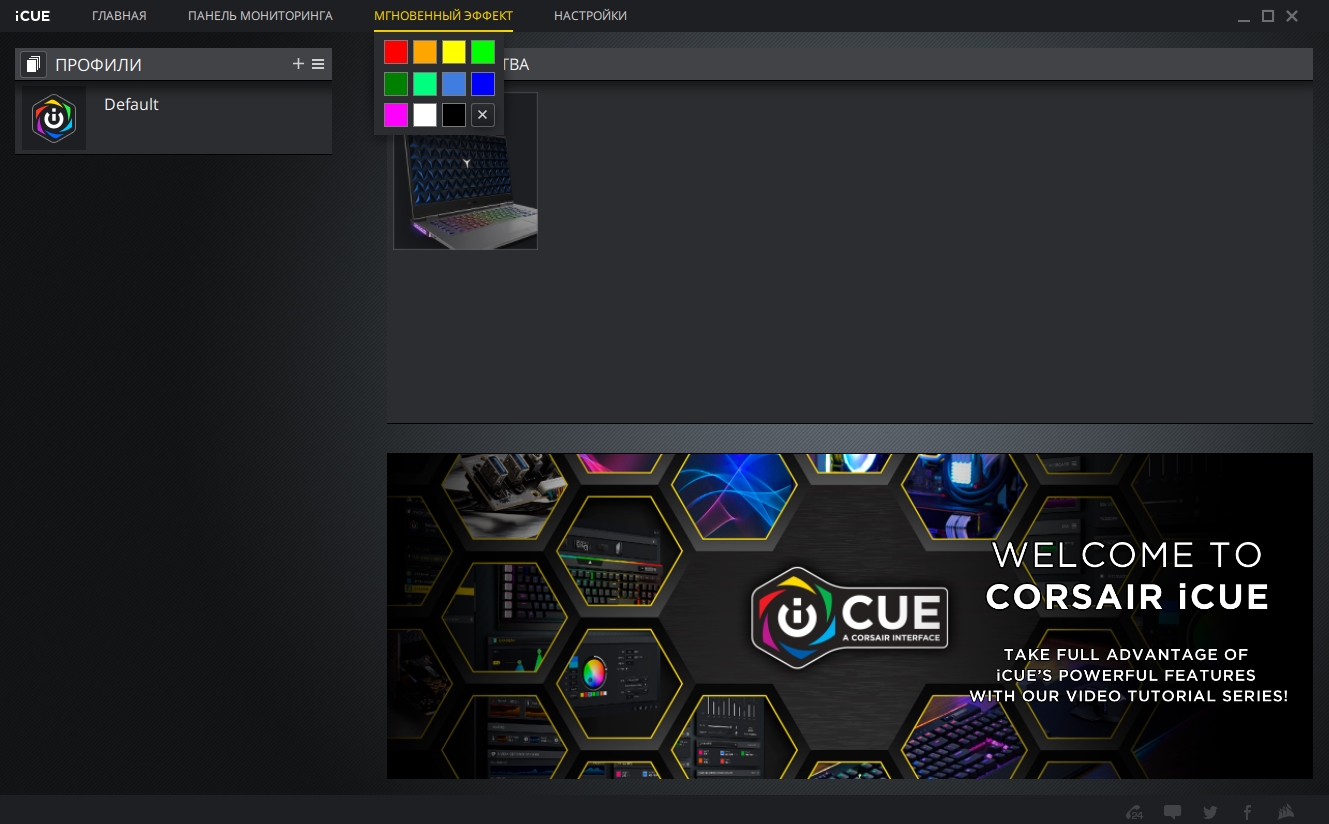Open the Настройки tab
The image size is (1329, 824).
pos(590,16)
